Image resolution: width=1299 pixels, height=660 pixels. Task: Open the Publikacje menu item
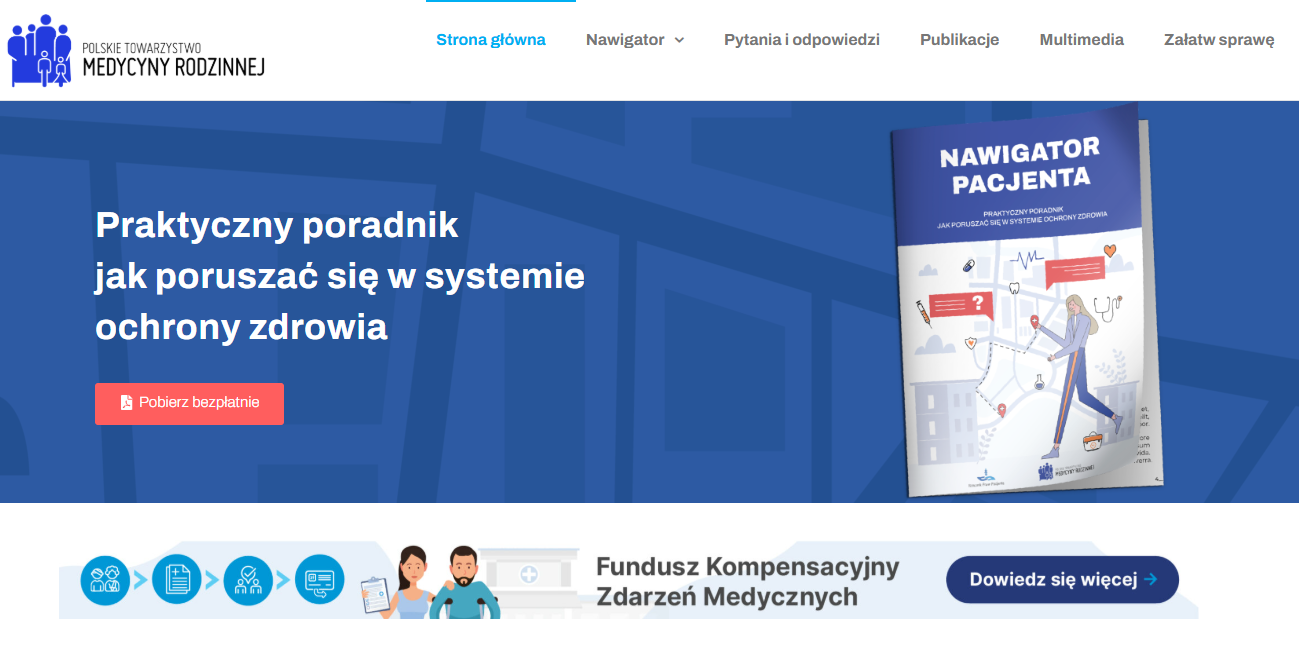click(960, 40)
